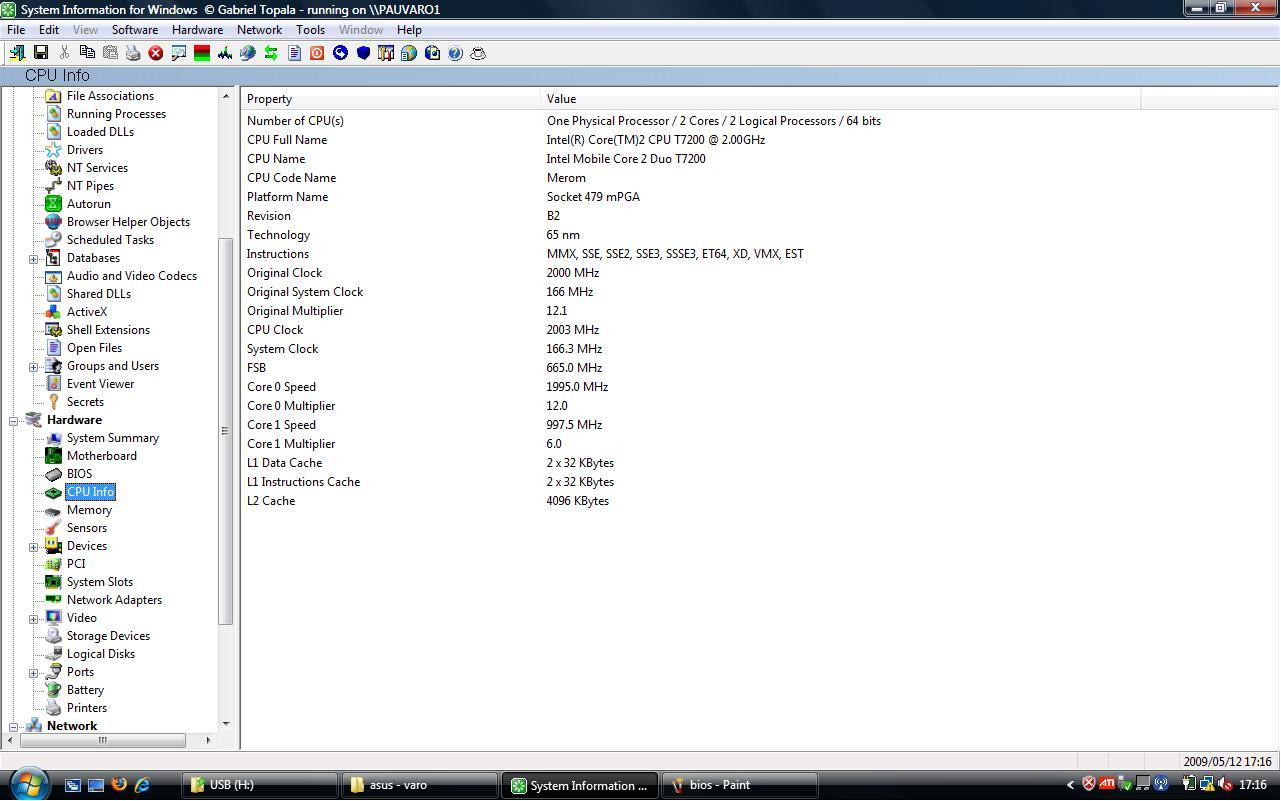Click tree scrollbar up arrow

(x=225, y=96)
